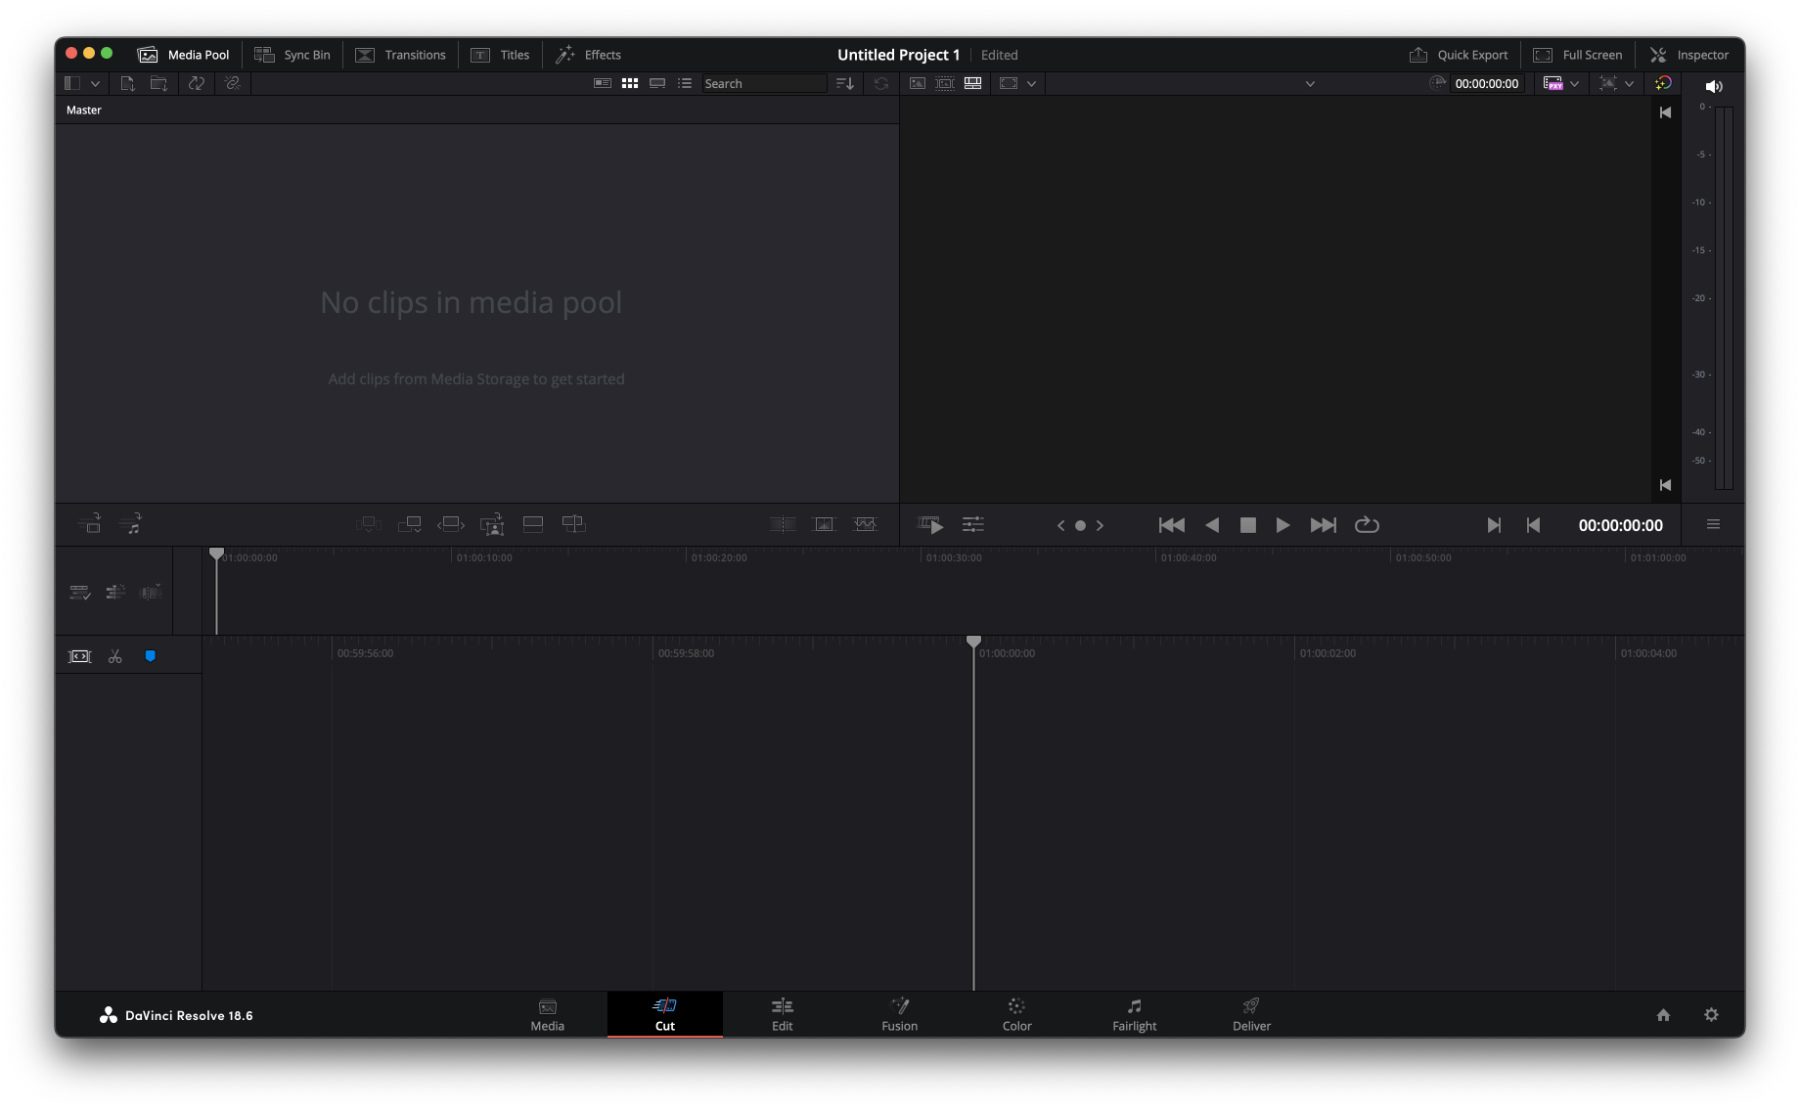Expand the viewer clip name dropdown

coord(1310,84)
